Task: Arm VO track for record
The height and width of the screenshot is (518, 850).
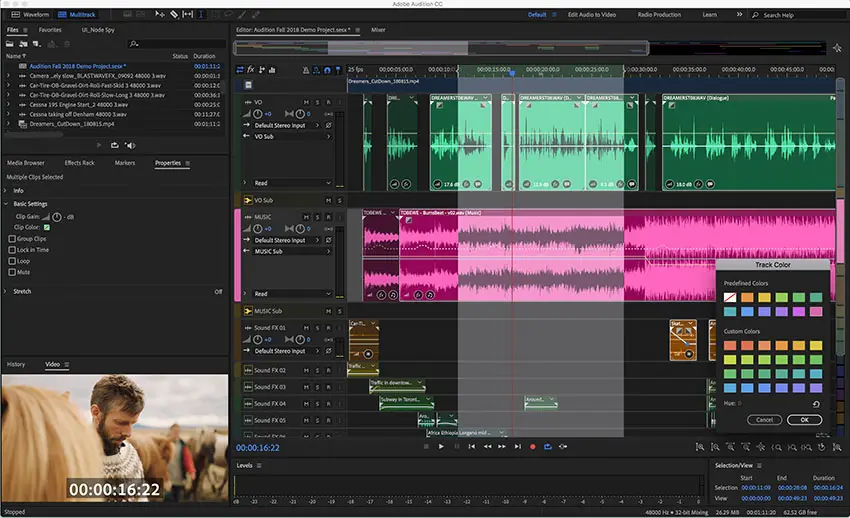Action: point(328,102)
